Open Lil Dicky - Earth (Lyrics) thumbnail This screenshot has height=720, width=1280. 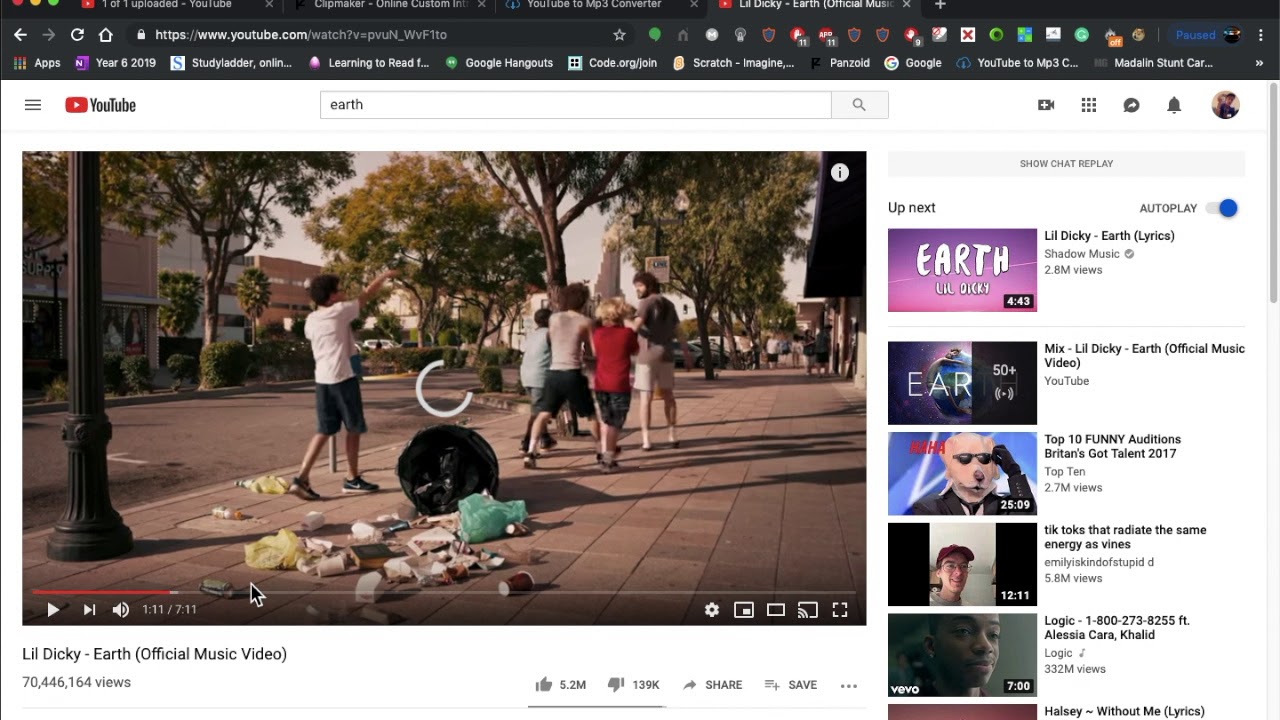pyautogui.click(x=962, y=270)
